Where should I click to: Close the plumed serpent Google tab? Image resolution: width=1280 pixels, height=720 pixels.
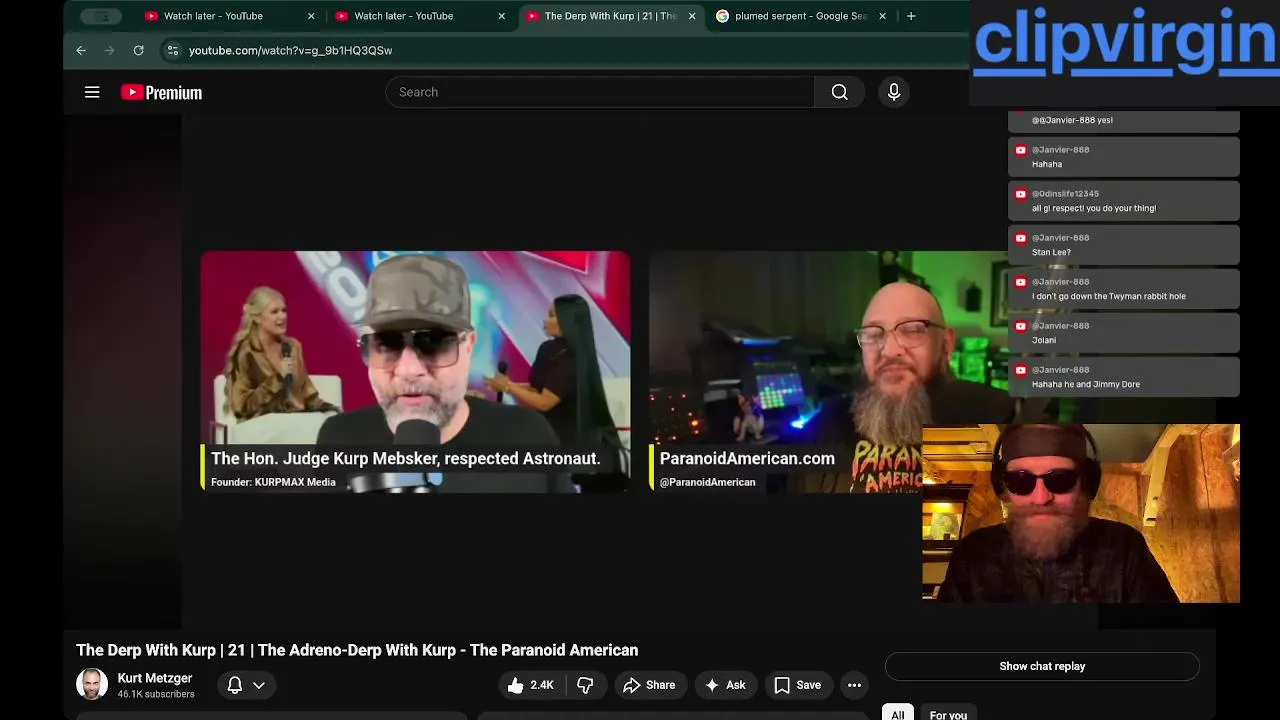(882, 16)
